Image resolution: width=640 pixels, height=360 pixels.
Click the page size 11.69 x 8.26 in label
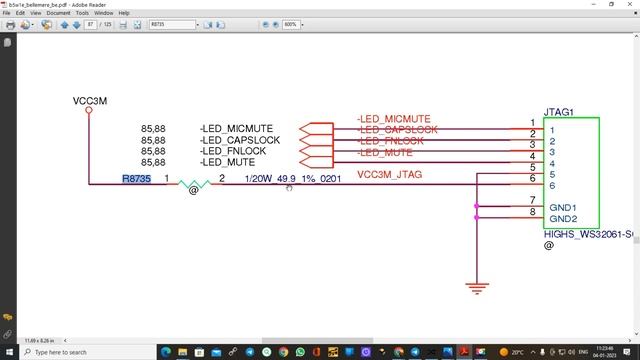(39, 340)
